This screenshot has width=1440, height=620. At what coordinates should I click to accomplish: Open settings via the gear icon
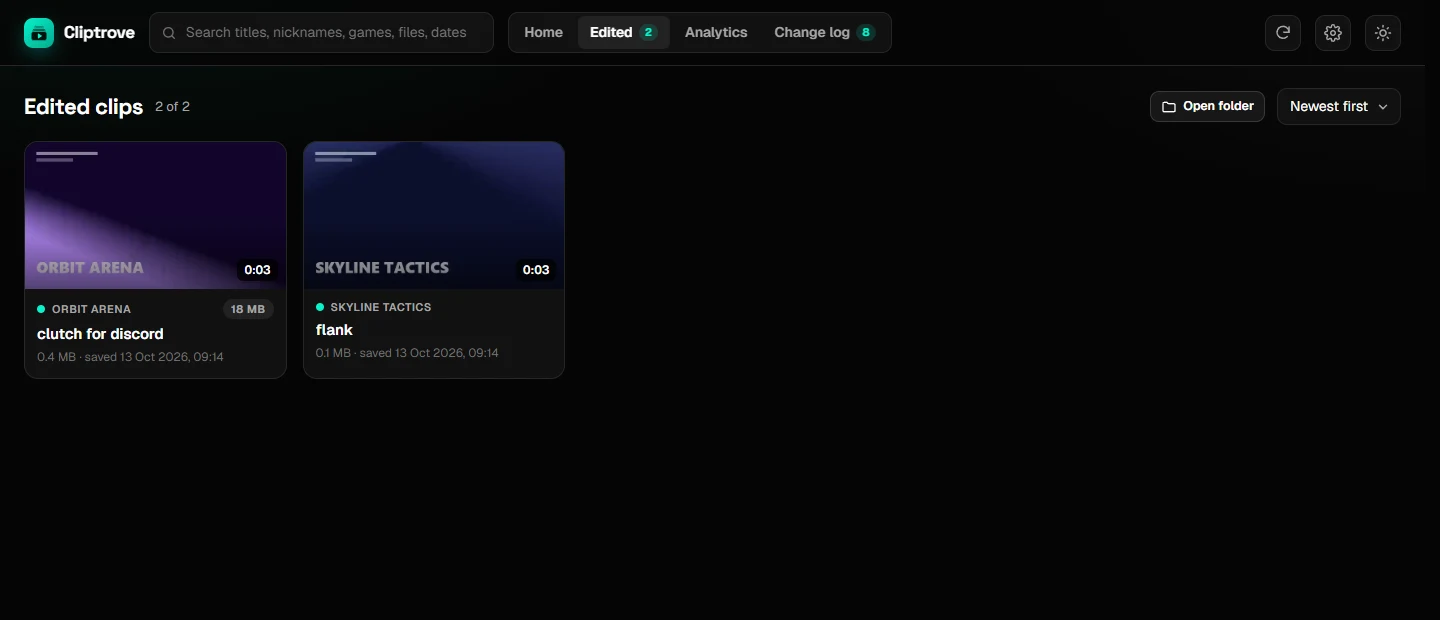[x=1333, y=33]
